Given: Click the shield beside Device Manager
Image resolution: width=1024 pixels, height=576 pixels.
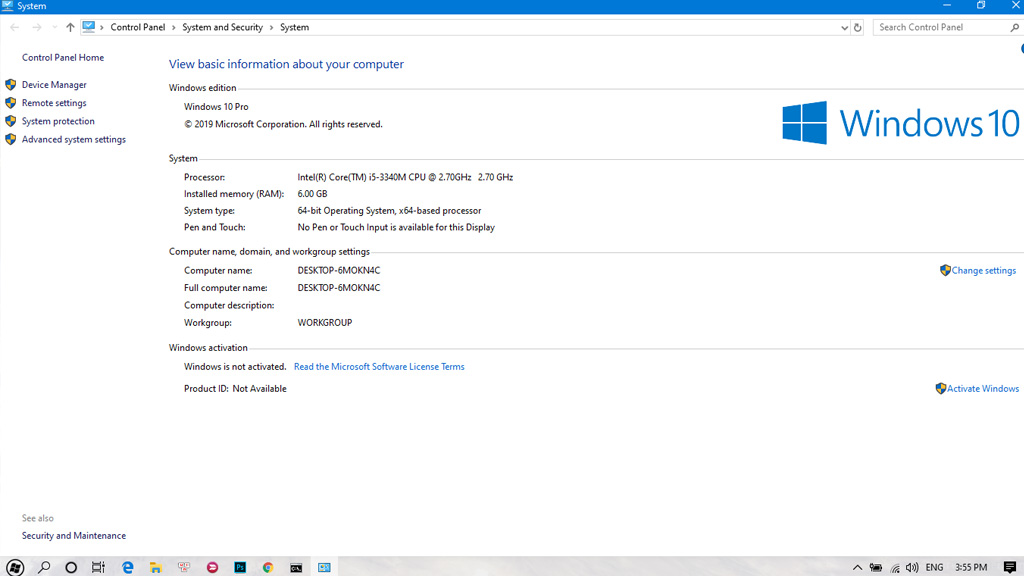Looking at the screenshot, I should 10,84.
